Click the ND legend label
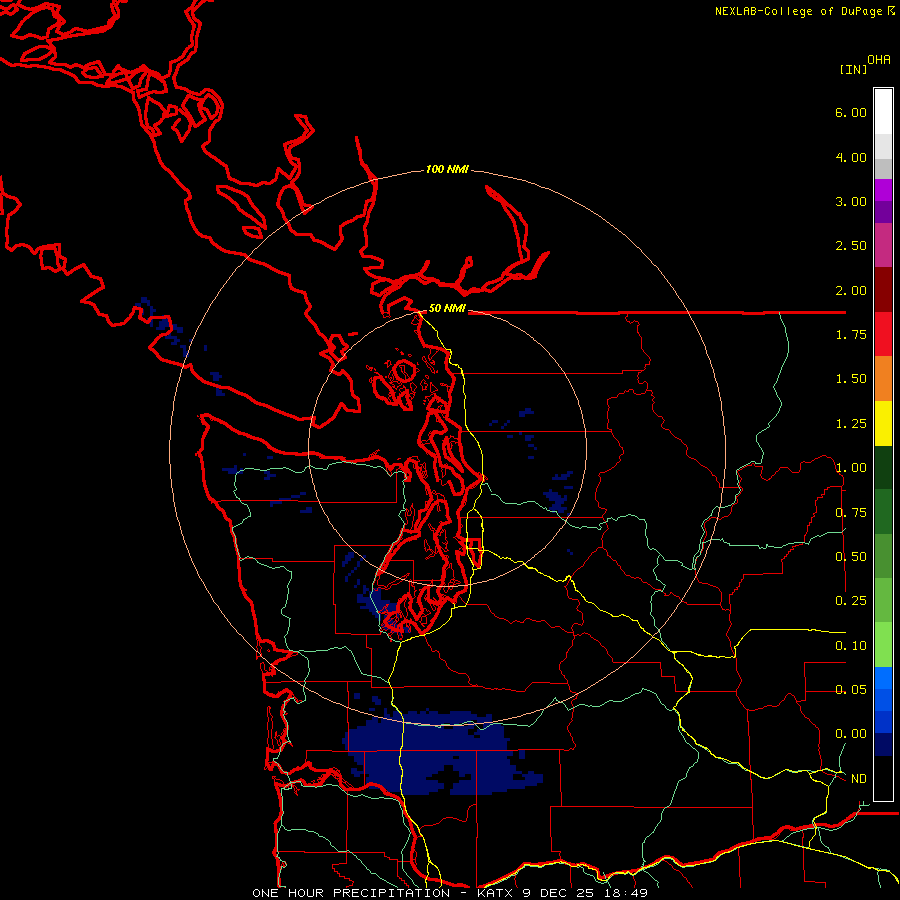 tap(859, 779)
